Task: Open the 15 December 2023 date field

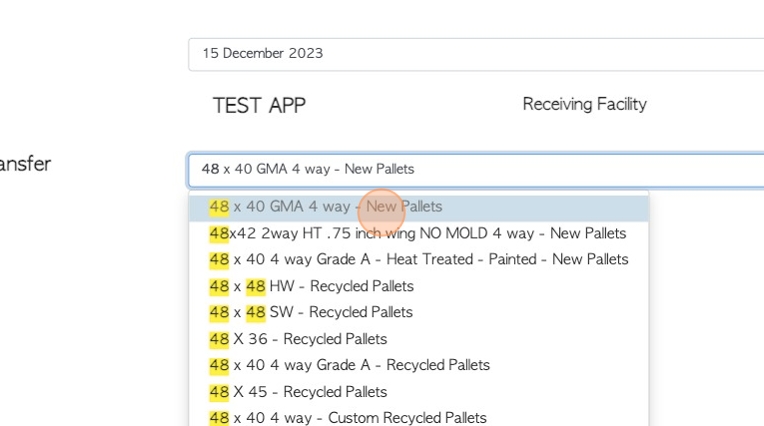Action: [x=476, y=54]
